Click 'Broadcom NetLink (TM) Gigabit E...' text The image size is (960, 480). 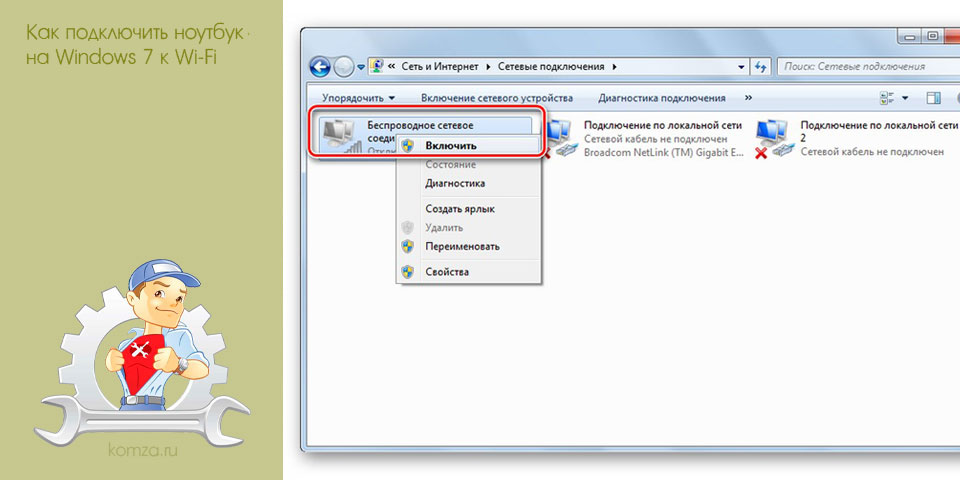tap(664, 152)
